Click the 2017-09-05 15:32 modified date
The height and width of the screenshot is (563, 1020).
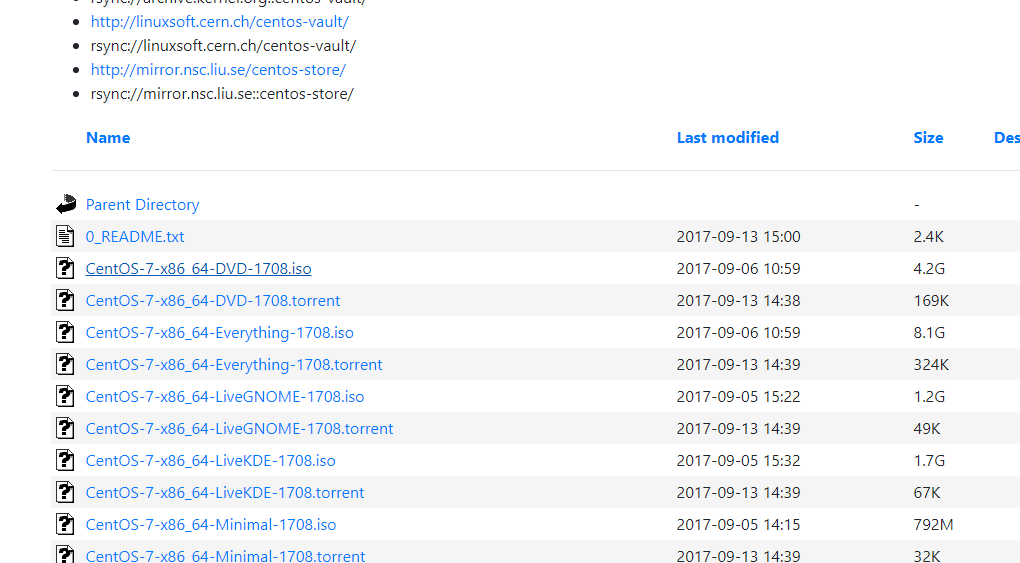click(738, 460)
